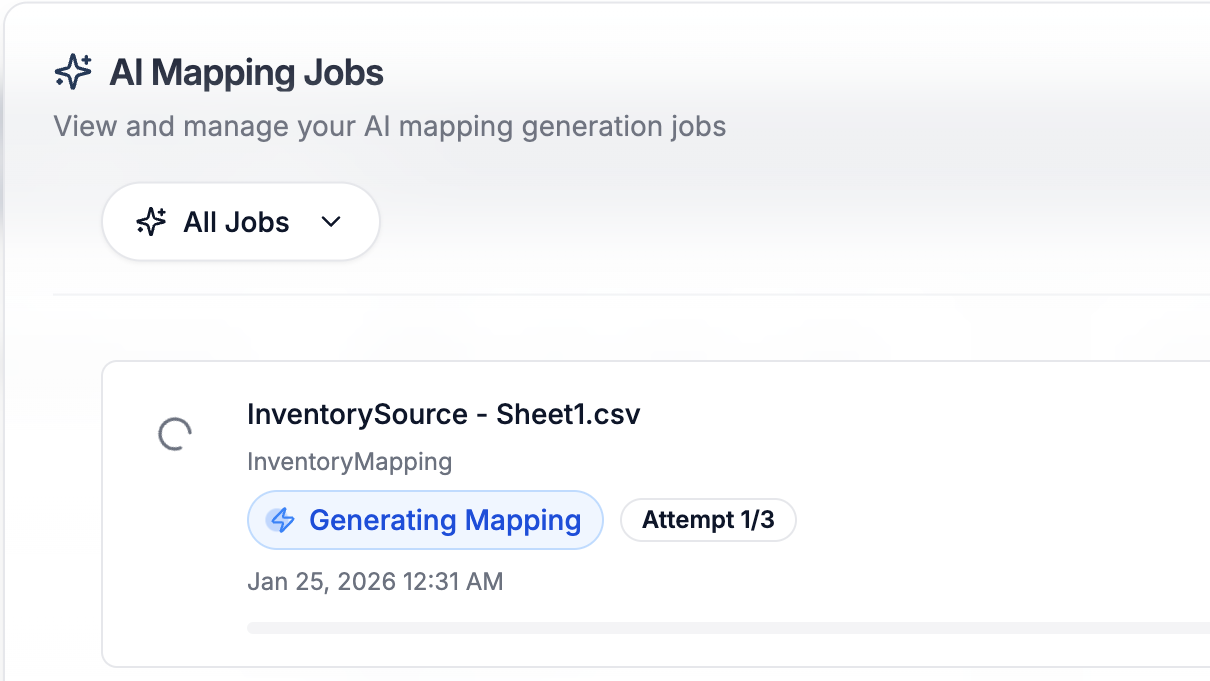Click the AI Mapping Jobs page heading

(x=246, y=73)
